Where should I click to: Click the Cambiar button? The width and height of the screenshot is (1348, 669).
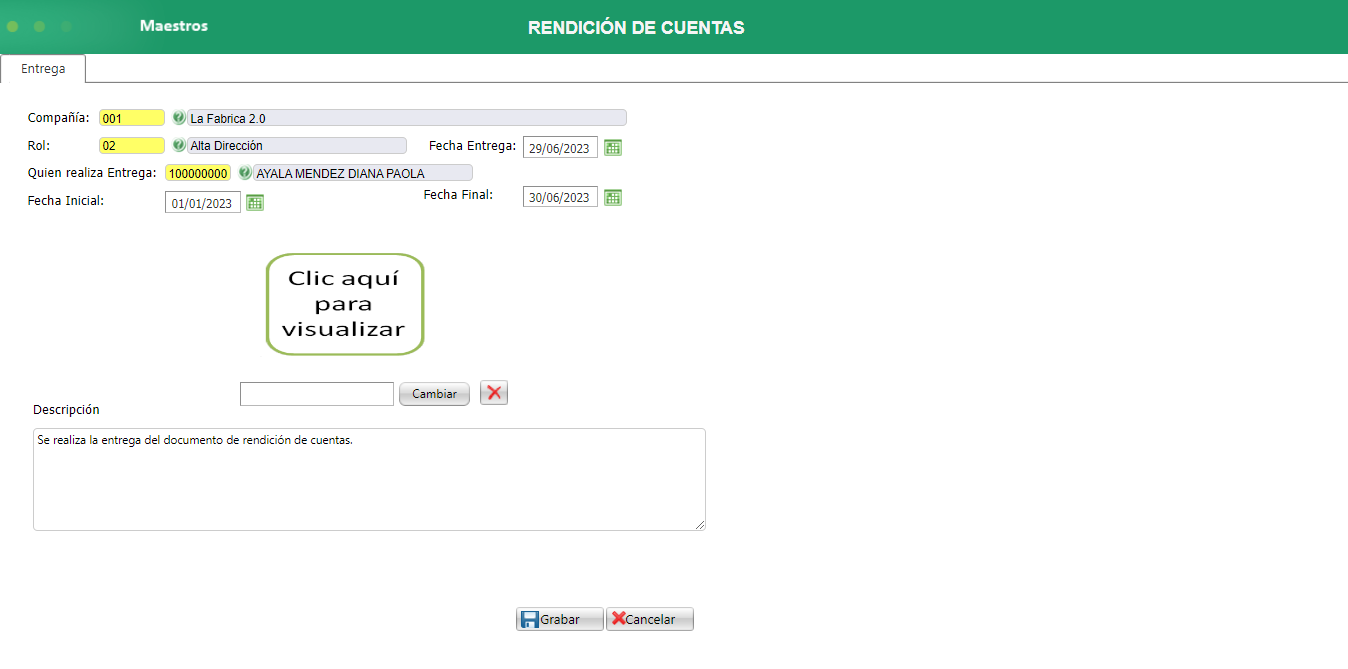(x=434, y=393)
